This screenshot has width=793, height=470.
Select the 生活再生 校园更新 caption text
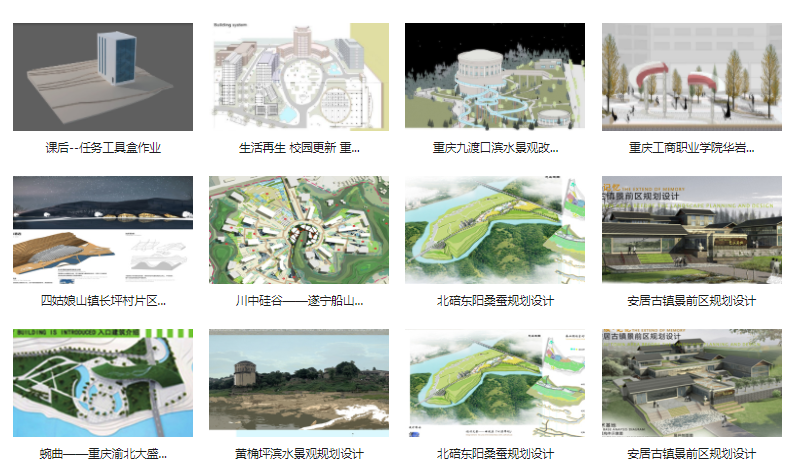[x=299, y=147]
